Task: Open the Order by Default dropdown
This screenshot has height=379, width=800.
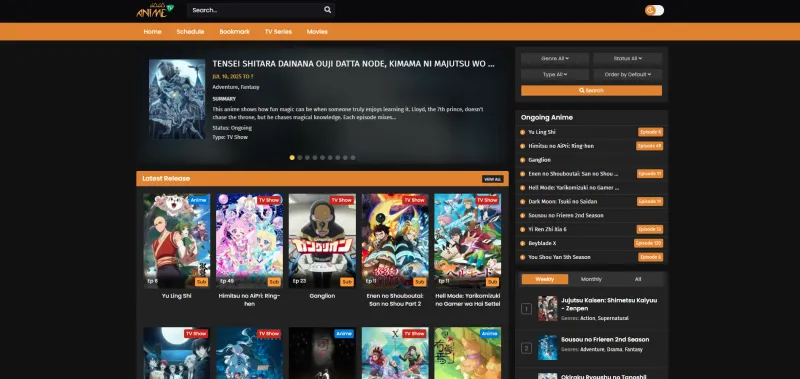Action: 628,74
